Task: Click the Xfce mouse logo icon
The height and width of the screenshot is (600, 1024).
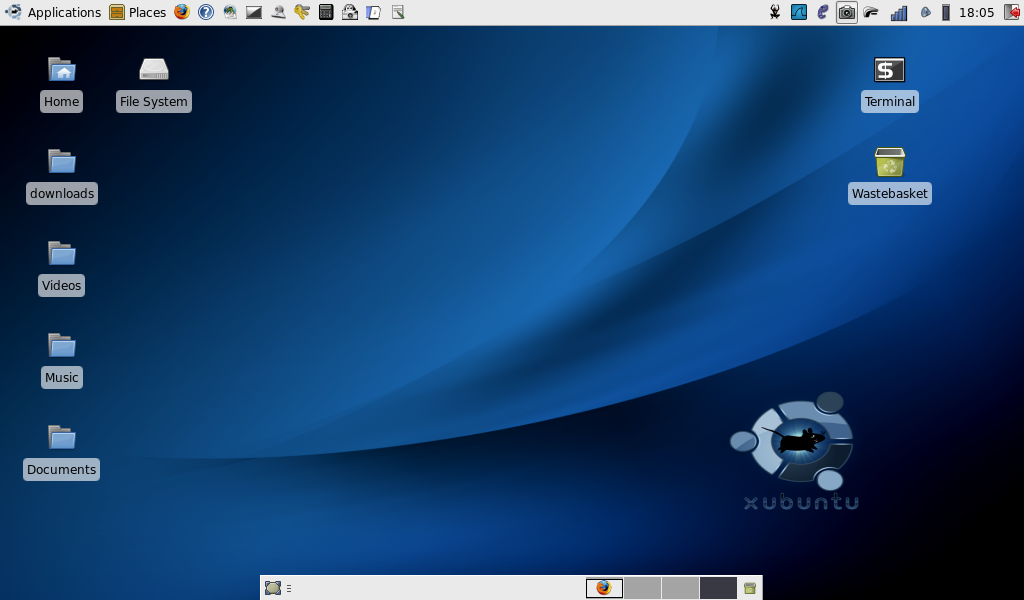Action: [x=13, y=12]
